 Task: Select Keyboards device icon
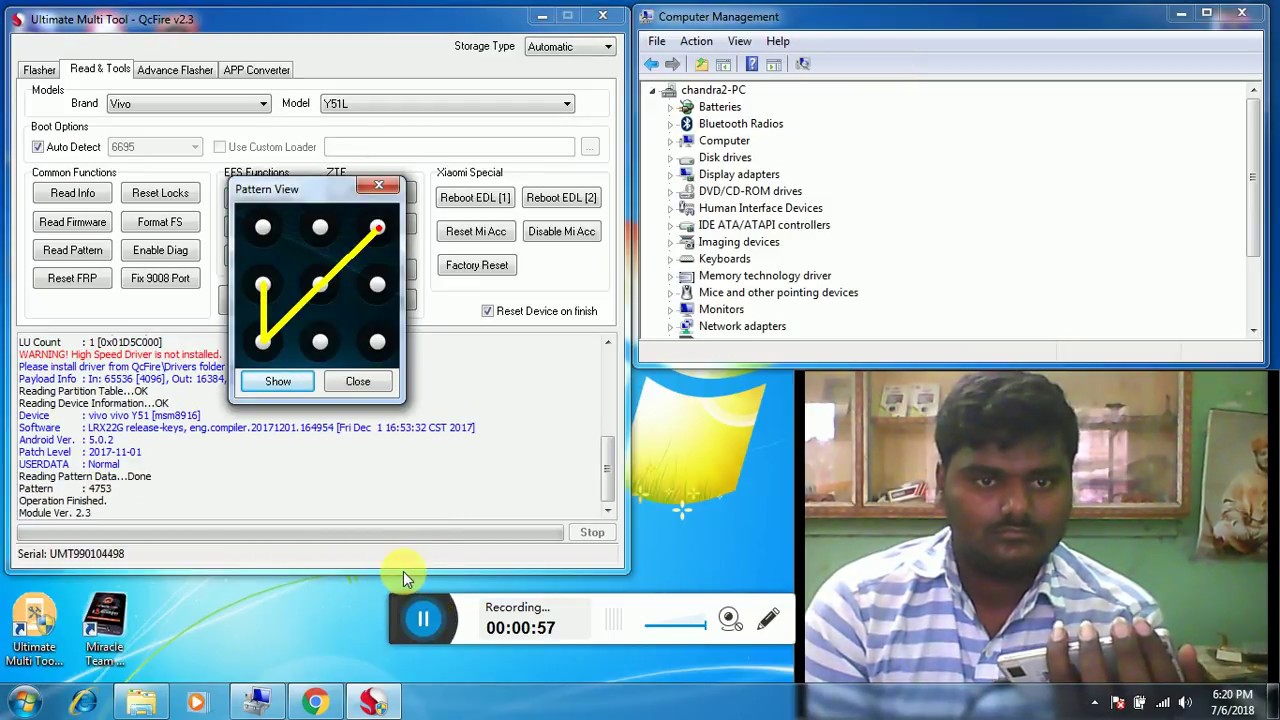point(687,259)
